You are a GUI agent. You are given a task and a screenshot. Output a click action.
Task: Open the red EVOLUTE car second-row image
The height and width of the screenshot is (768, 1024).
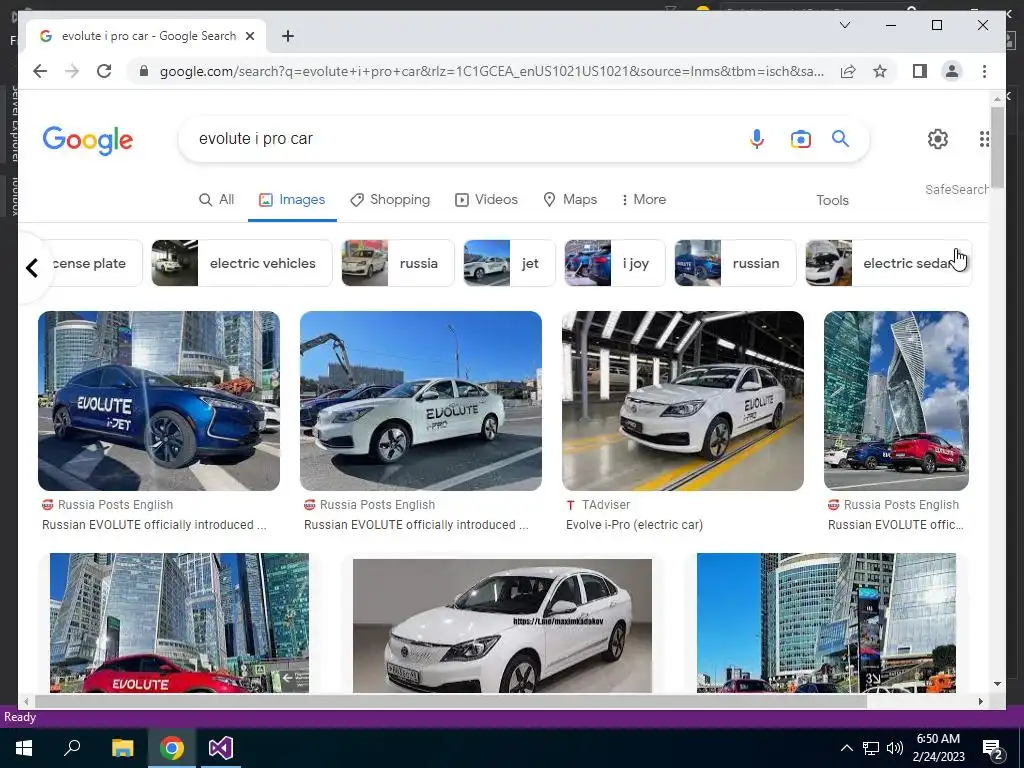click(179, 623)
